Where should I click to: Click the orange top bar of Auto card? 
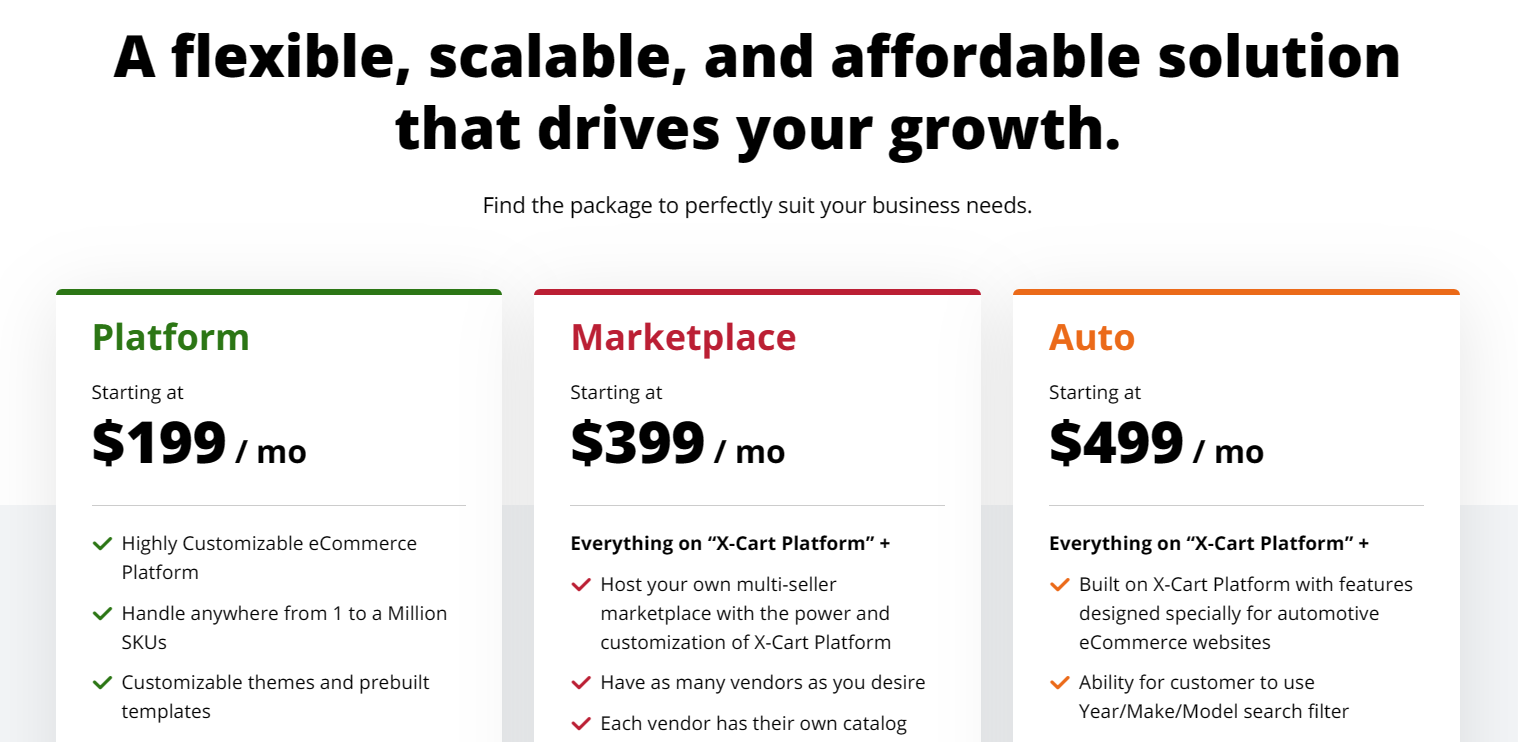(x=1236, y=292)
